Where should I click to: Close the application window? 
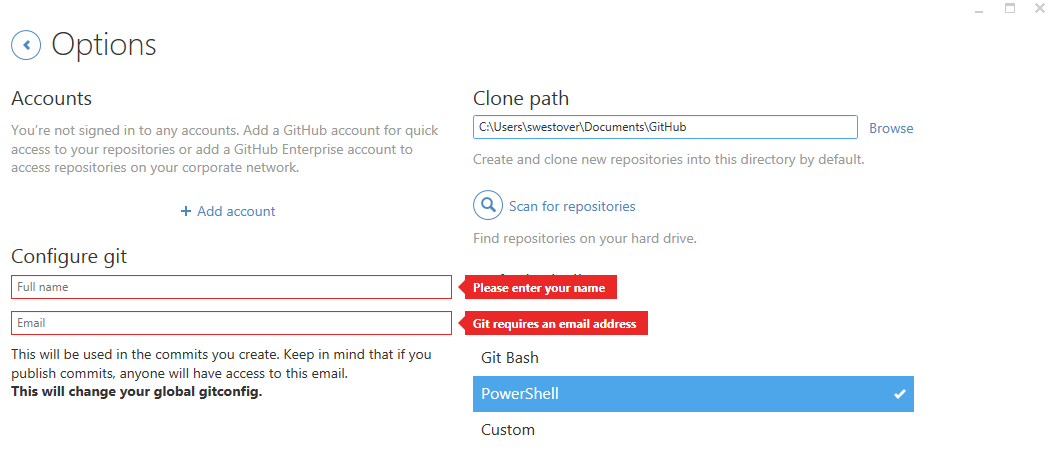1038,9
